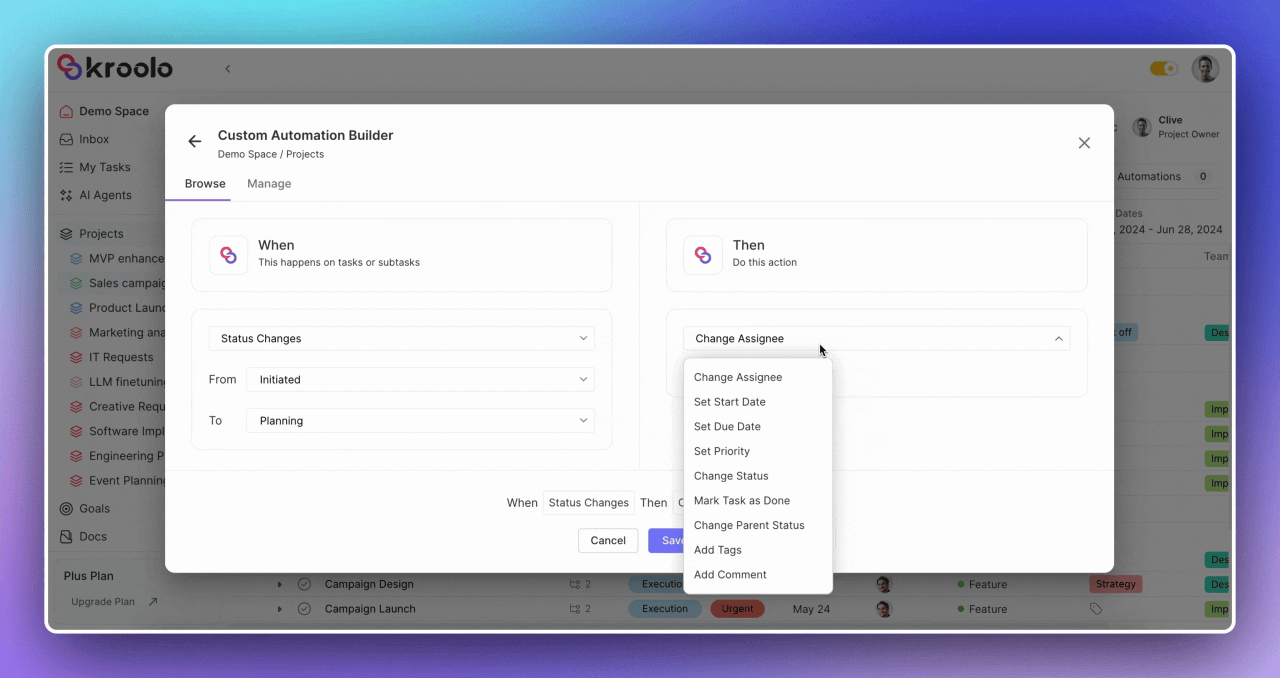The height and width of the screenshot is (678, 1280).
Task: Check the completion circle for Campaign Design
Action: (x=303, y=584)
